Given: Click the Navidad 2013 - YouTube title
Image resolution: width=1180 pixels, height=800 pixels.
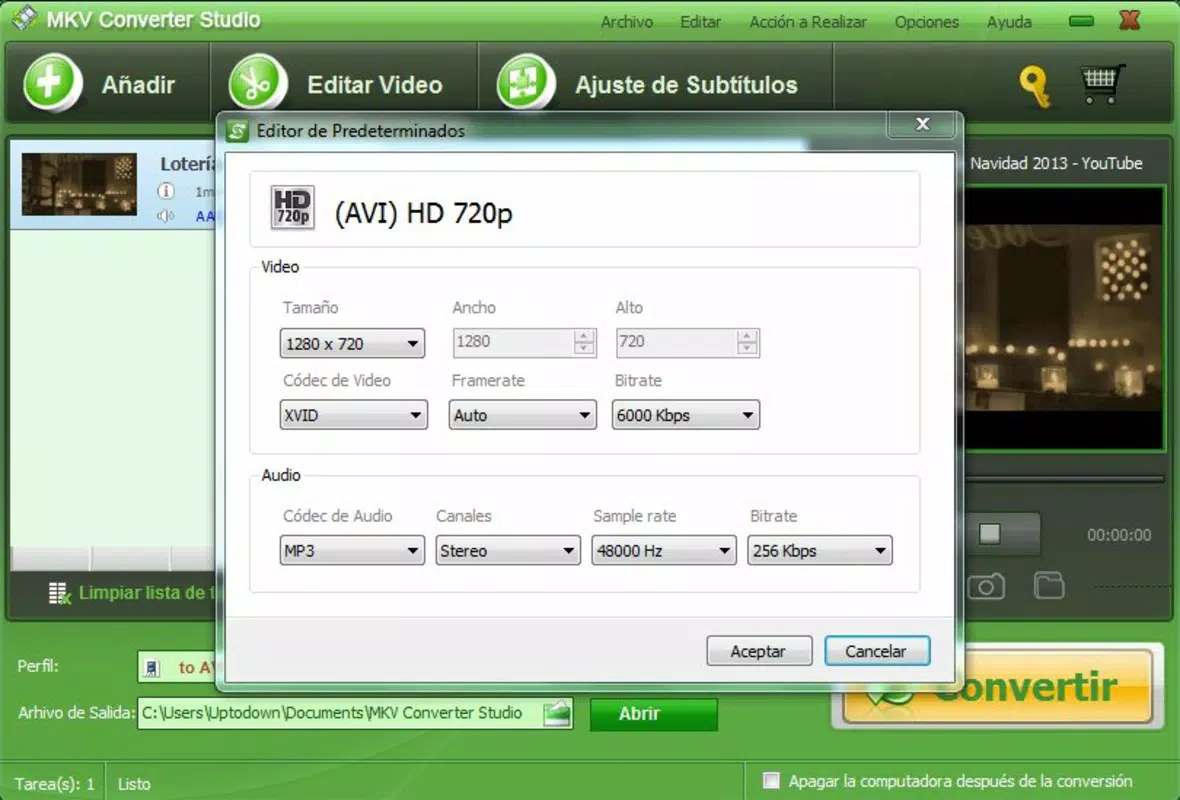Looking at the screenshot, I should (1056, 163).
